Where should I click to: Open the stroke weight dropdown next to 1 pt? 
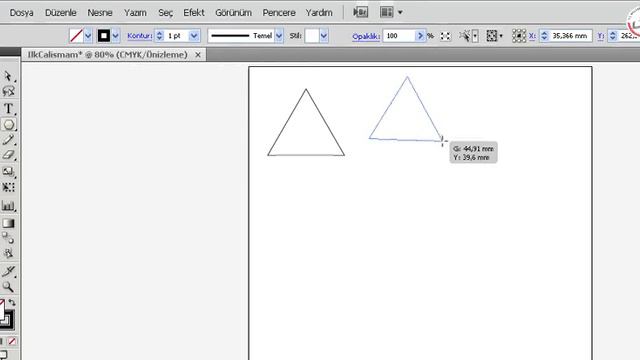194,36
